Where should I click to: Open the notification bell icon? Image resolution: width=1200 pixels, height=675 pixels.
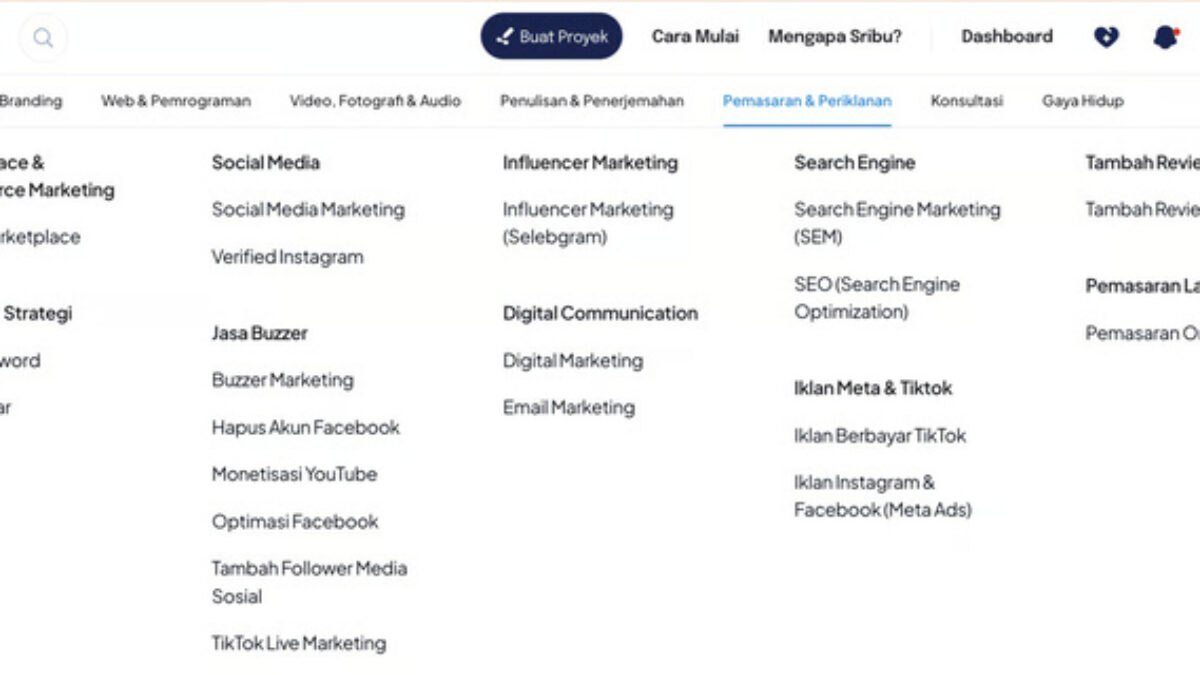(1165, 37)
